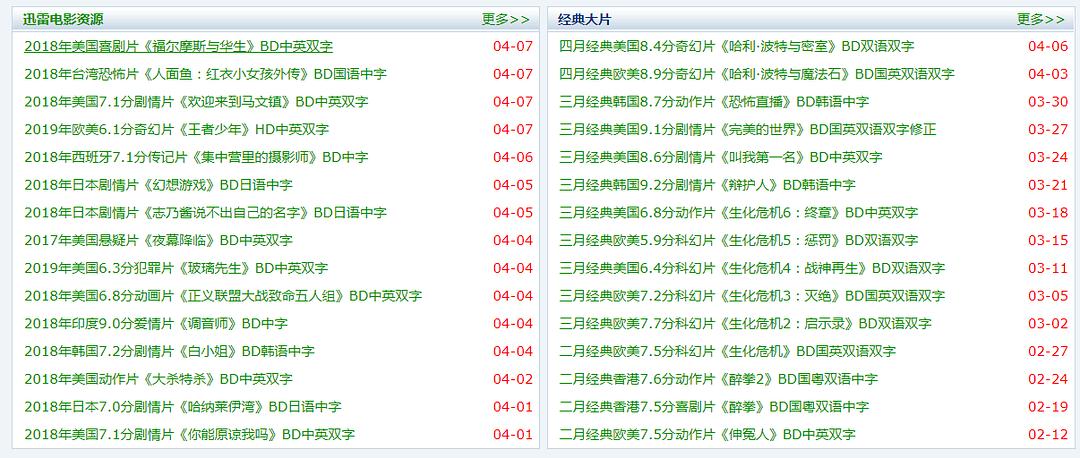Open 《玻璃先生》 movie link
1080x458 pixels.
point(176,267)
